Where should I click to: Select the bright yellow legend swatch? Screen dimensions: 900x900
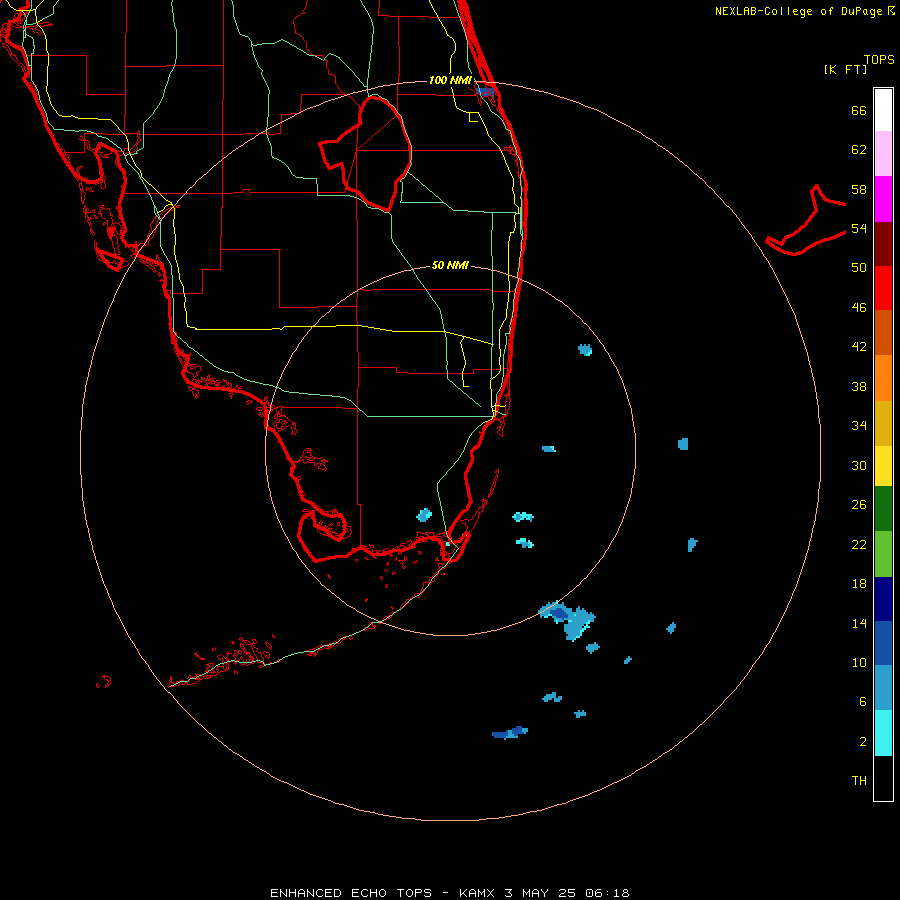click(x=883, y=466)
